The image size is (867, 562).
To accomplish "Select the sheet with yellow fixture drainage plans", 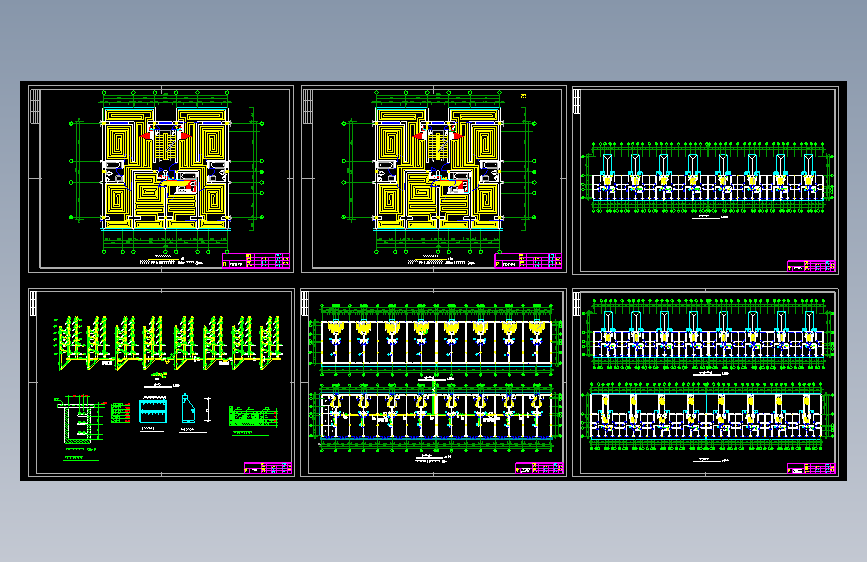I will (x=434, y=382).
